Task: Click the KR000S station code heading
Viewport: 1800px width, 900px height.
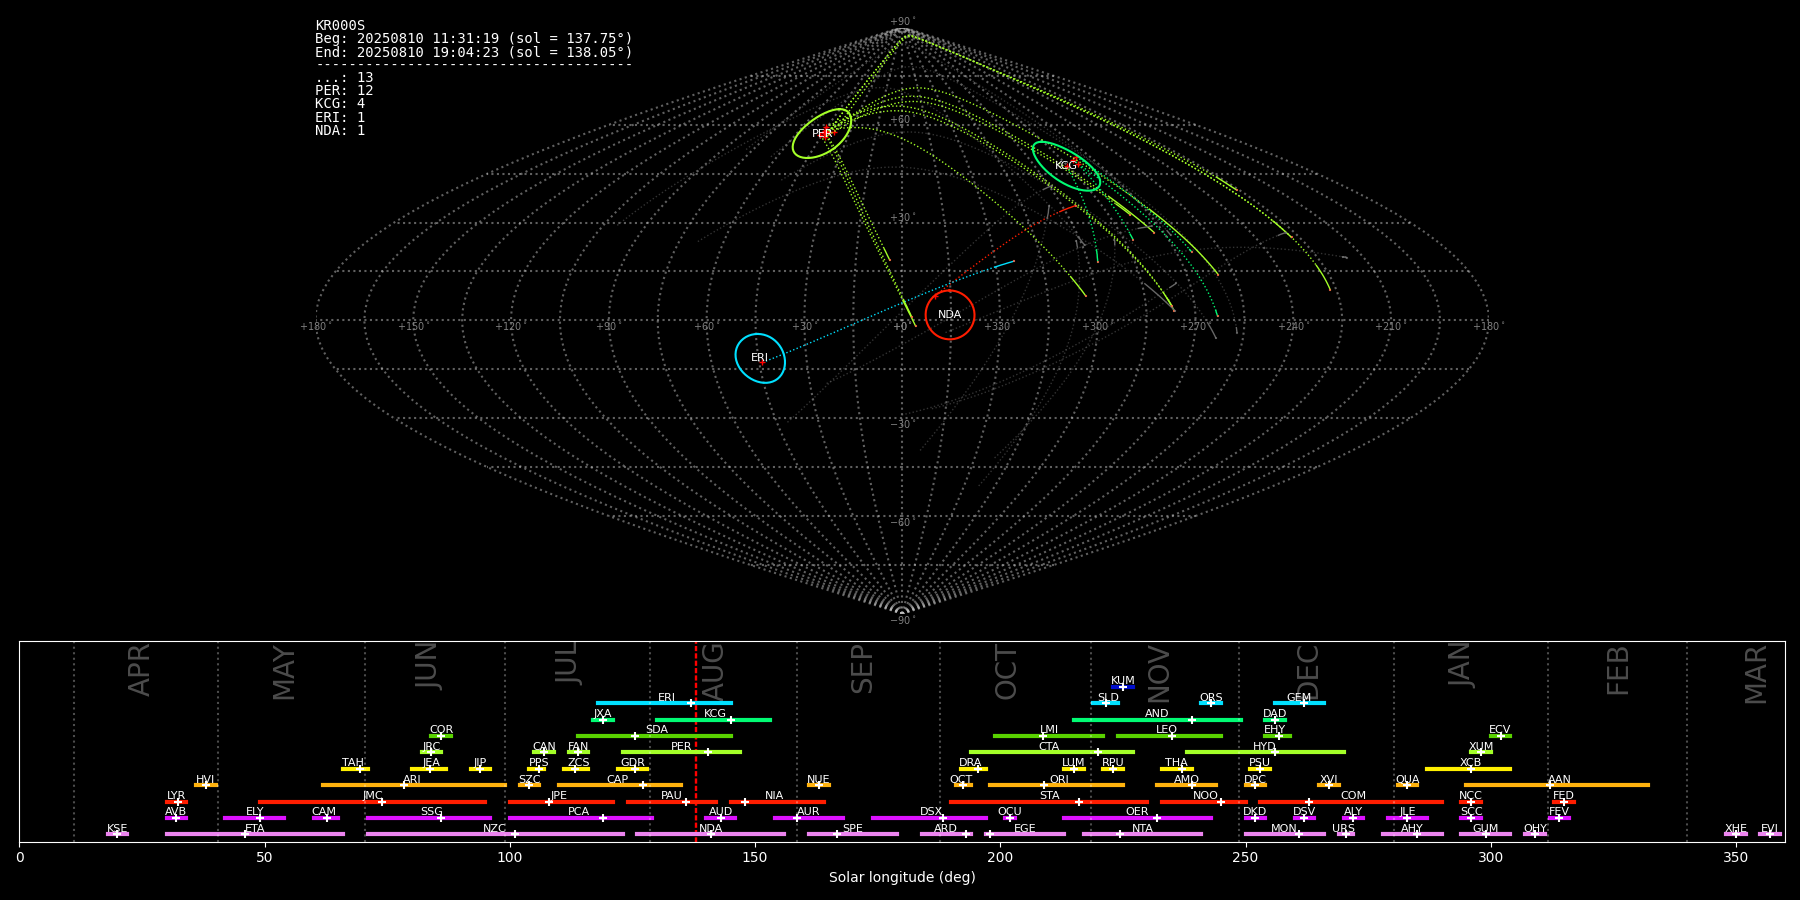Action: click(x=340, y=25)
